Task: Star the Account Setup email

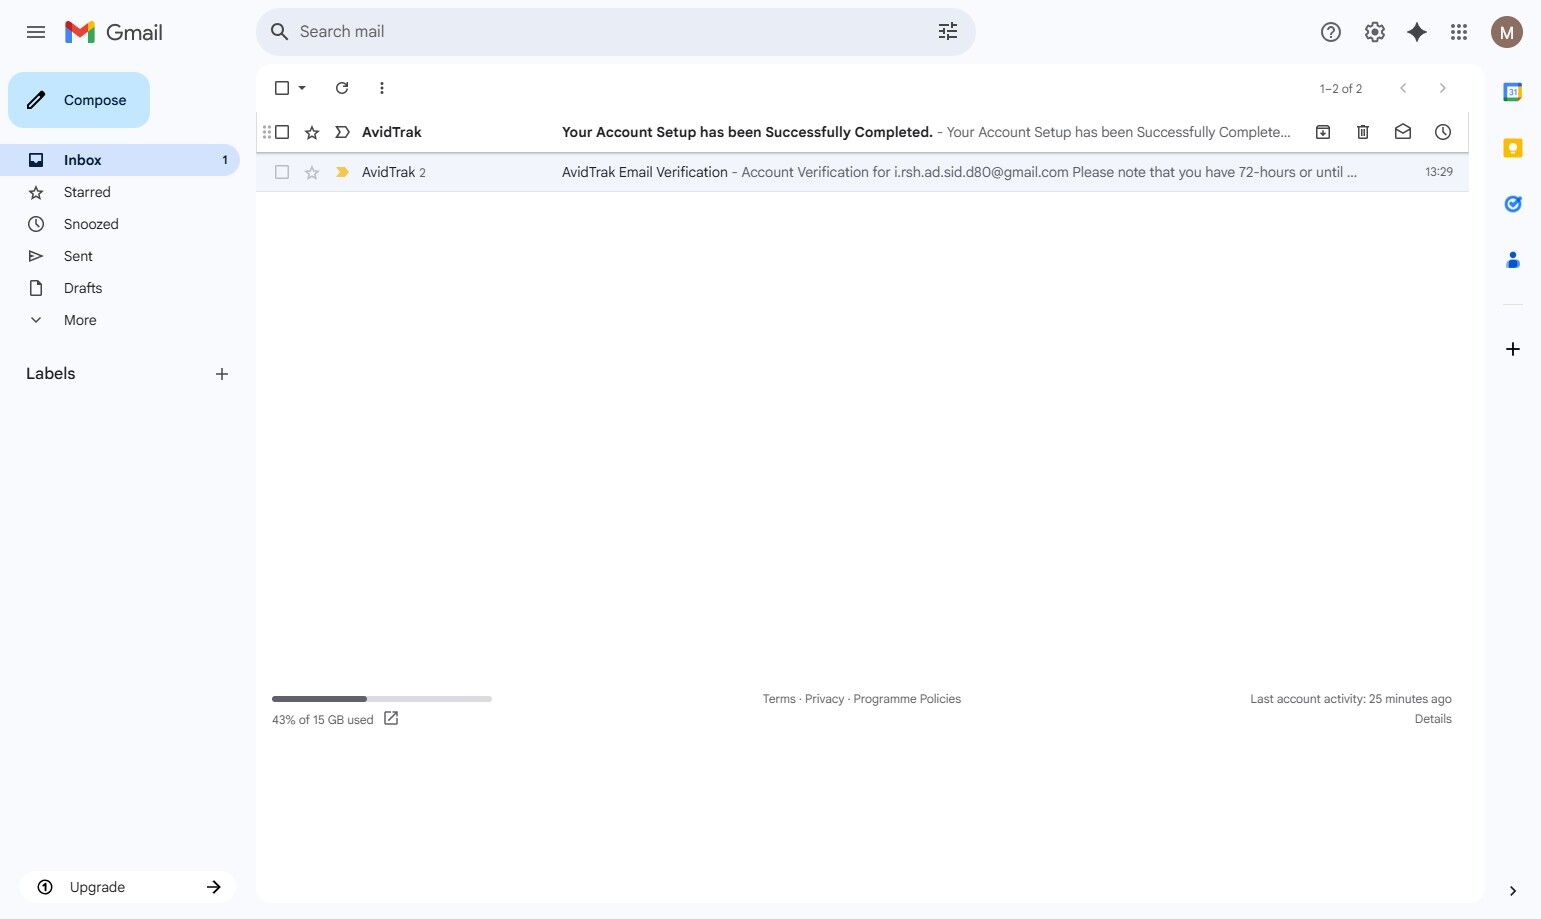Action: coord(312,132)
